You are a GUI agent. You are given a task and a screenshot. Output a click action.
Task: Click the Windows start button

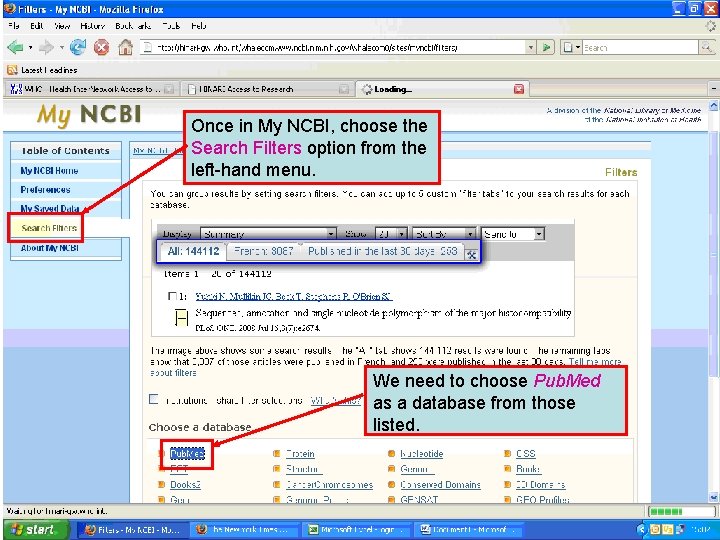pos(36,529)
